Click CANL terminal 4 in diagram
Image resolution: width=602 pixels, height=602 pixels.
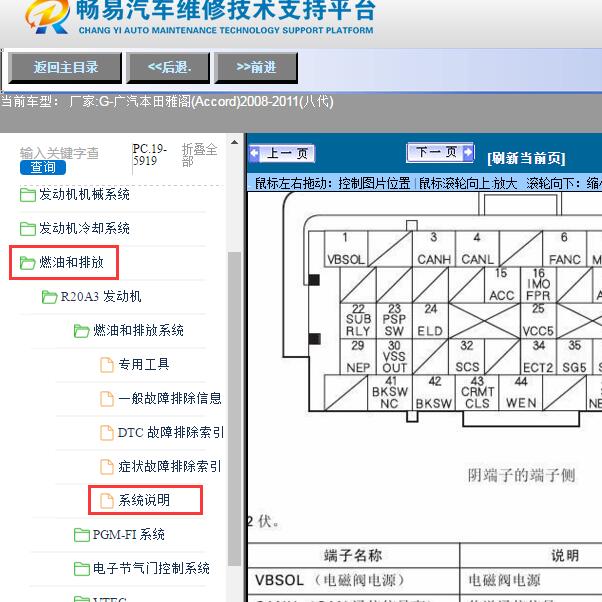coord(477,249)
